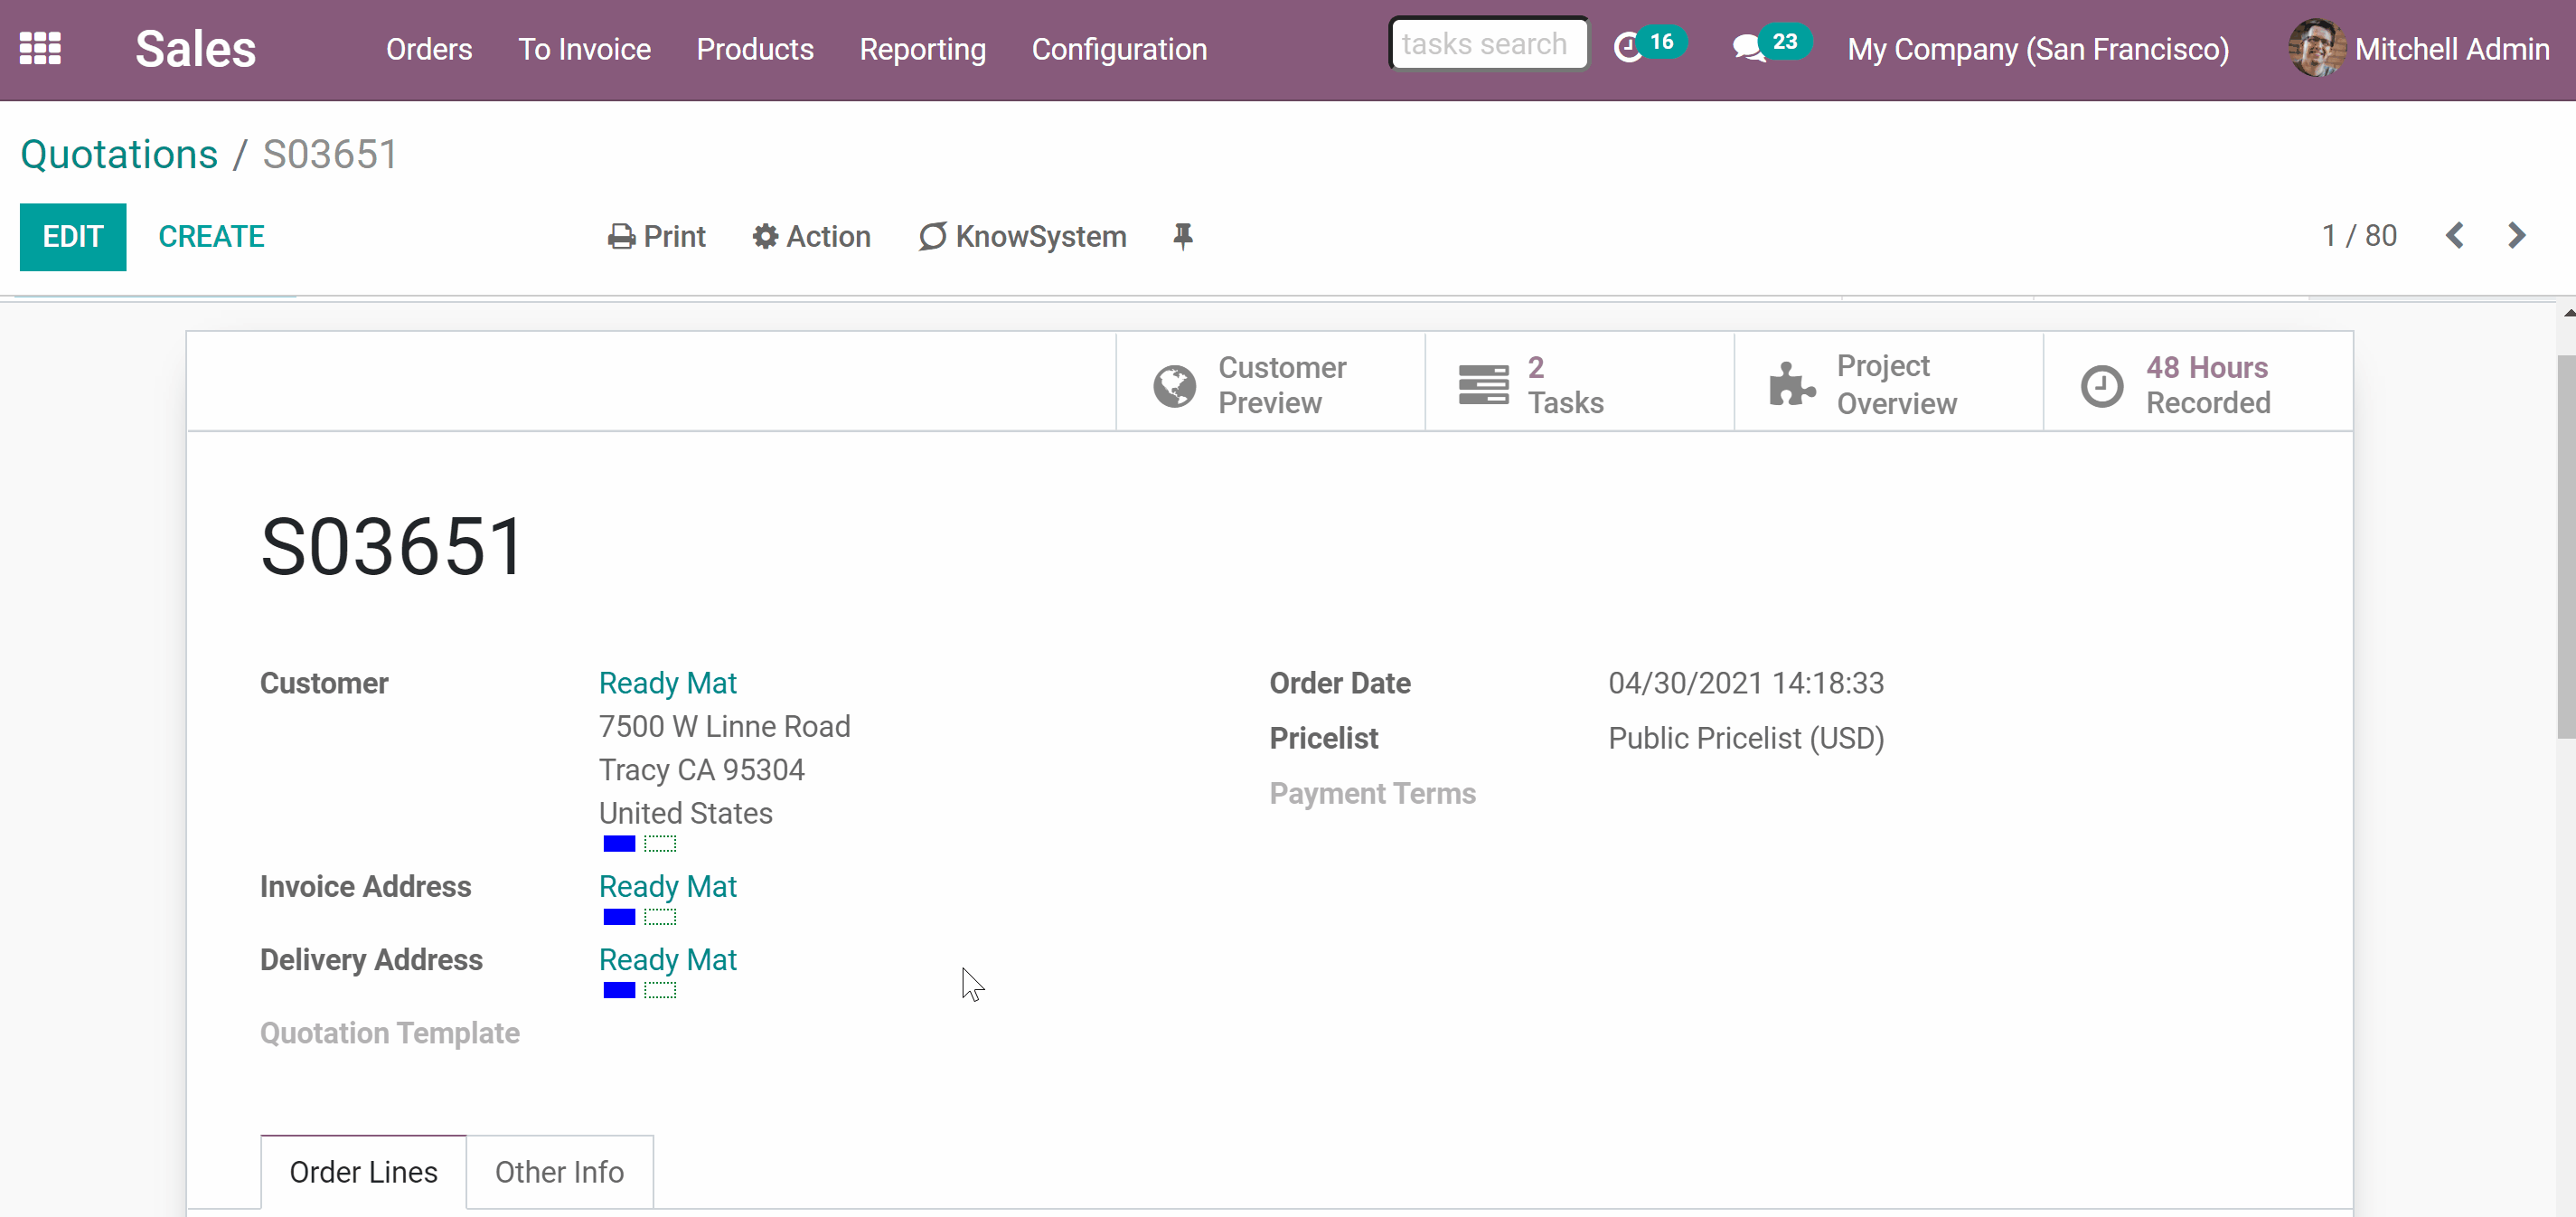Open 48 Hours Recorded stat button
Screen dimensions: 2576x1217
[2198, 384]
